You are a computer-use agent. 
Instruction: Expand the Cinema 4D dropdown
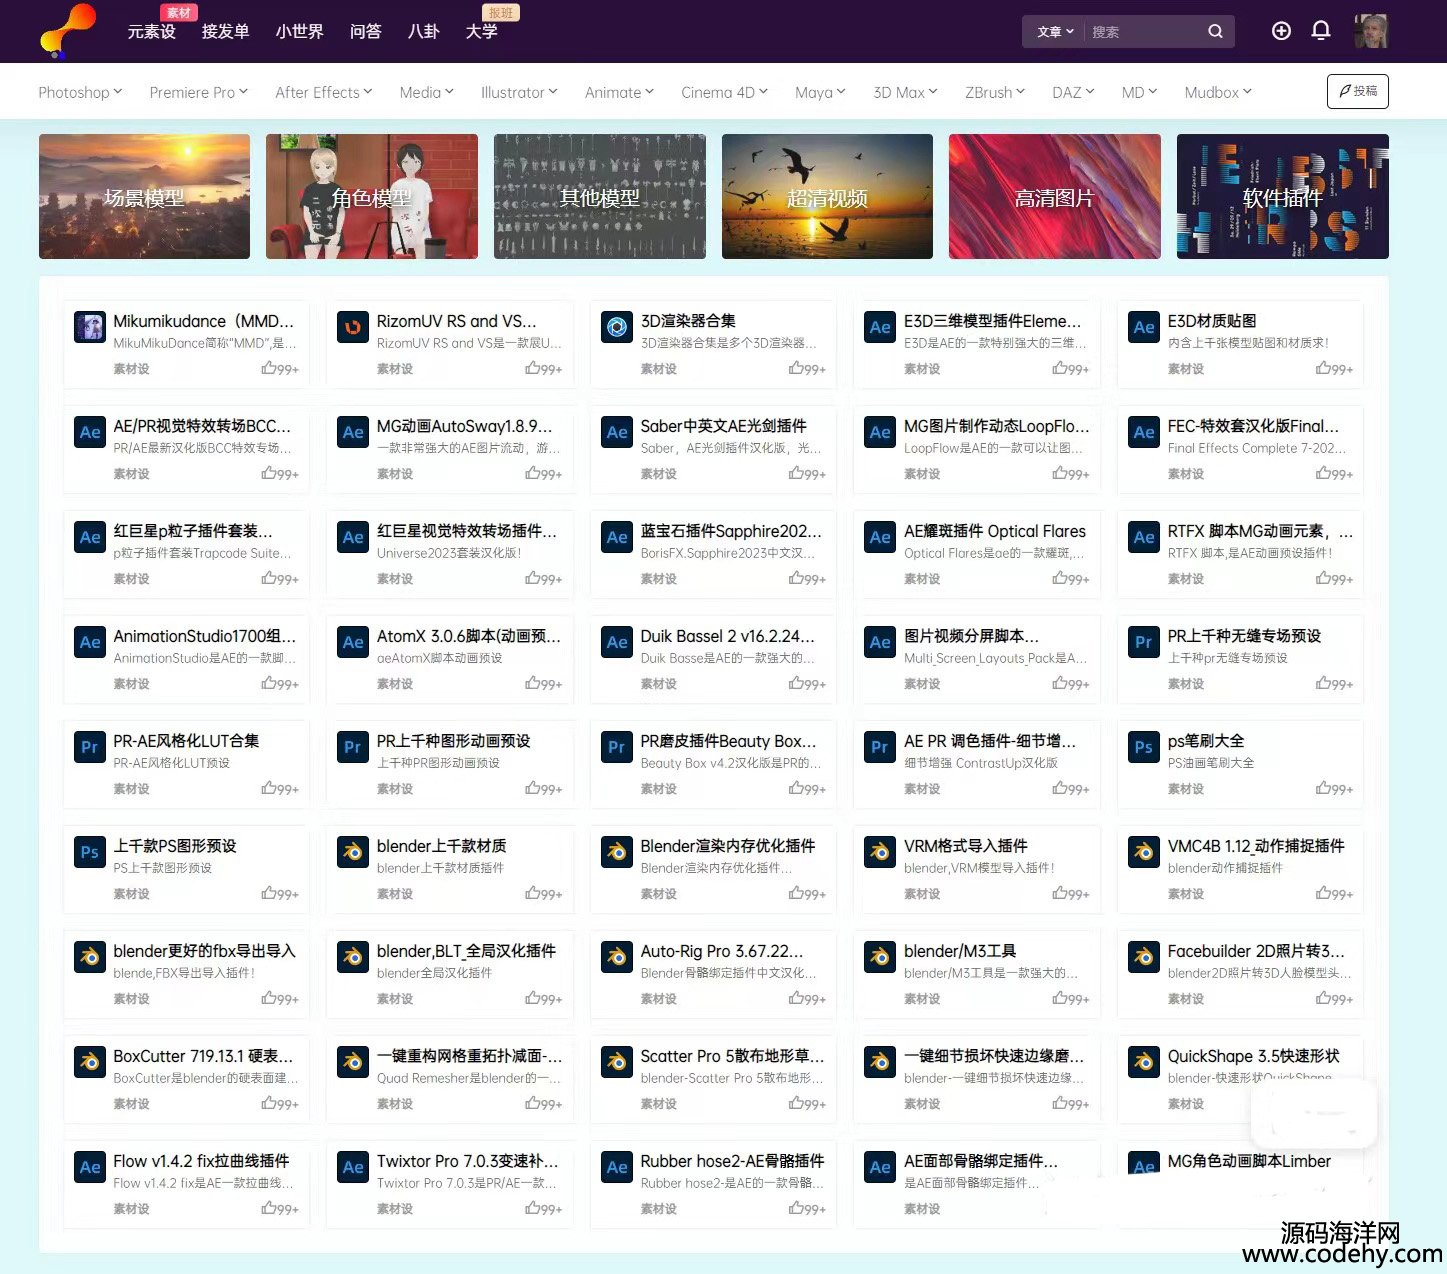pyautogui.click(x=725, y=92)
